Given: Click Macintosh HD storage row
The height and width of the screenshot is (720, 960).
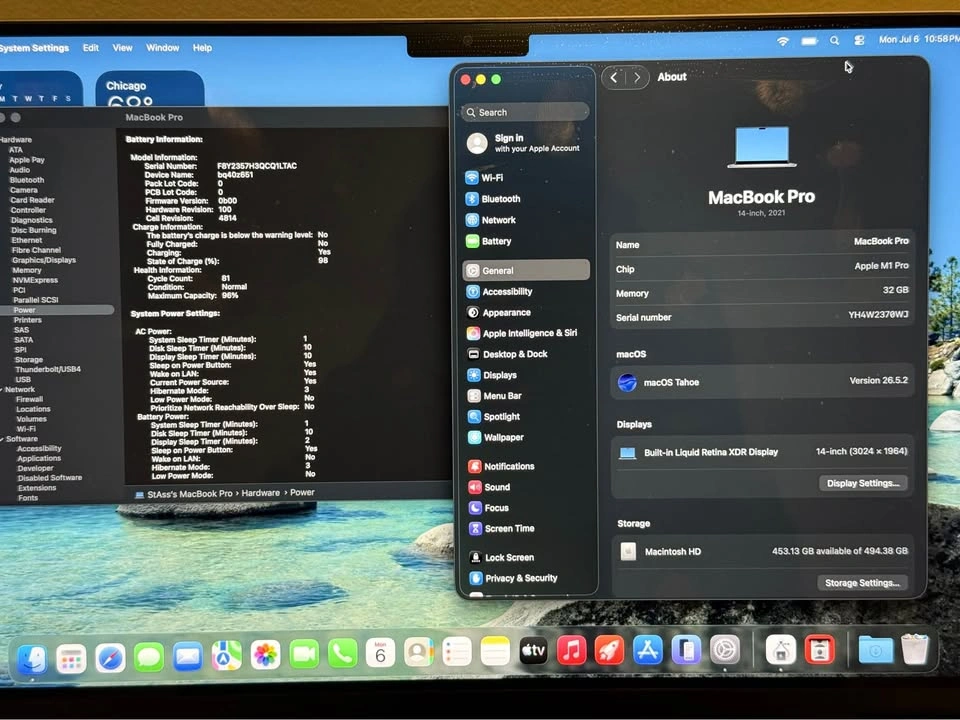Looking at the screenshot, I should pyautogui.click(x=762, y=551).
